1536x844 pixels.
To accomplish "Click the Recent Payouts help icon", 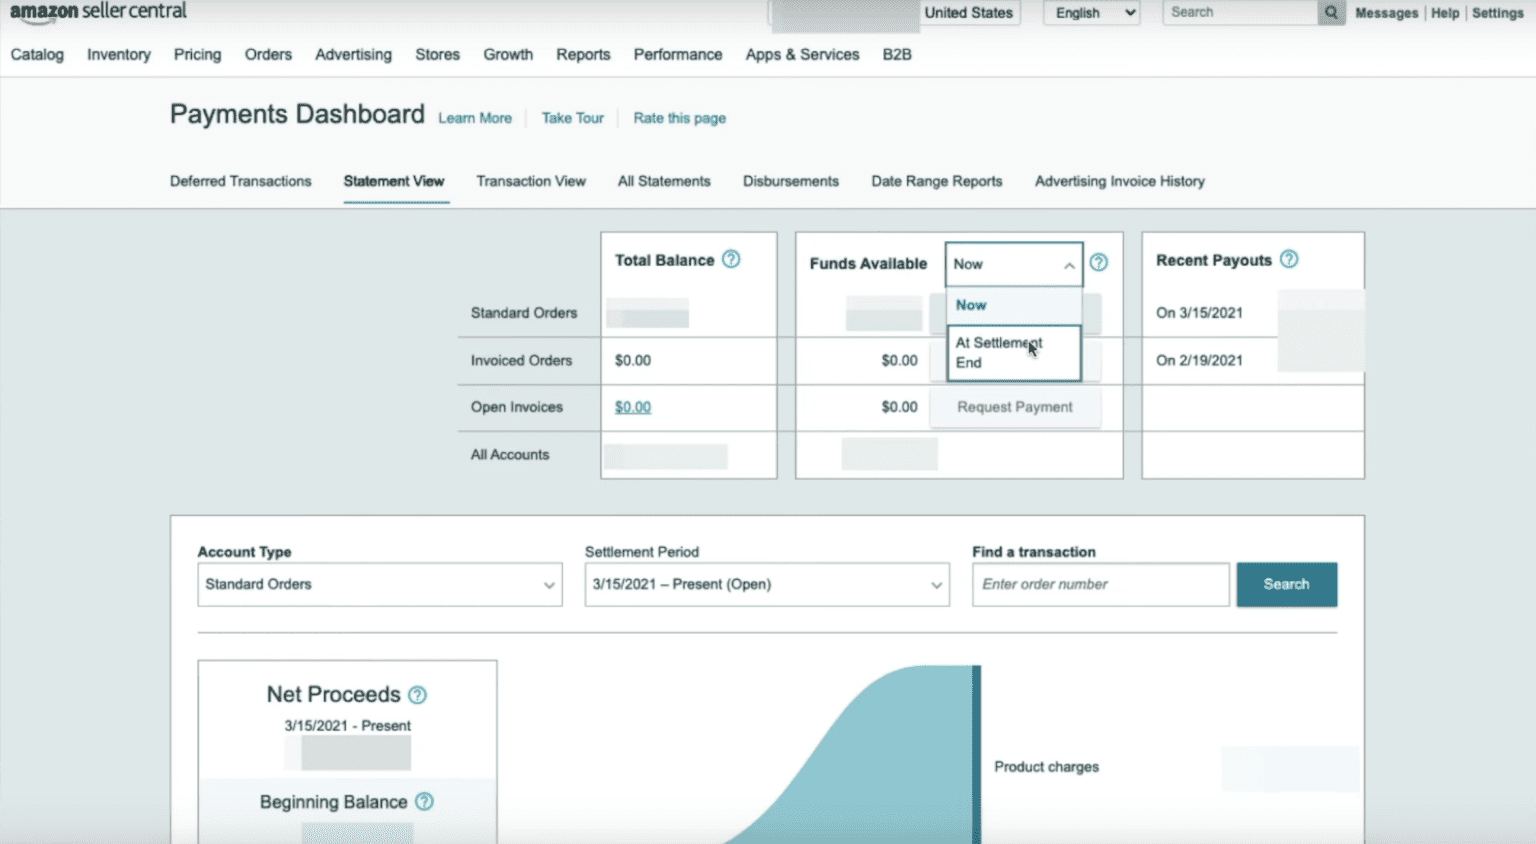I will 1289,259.
